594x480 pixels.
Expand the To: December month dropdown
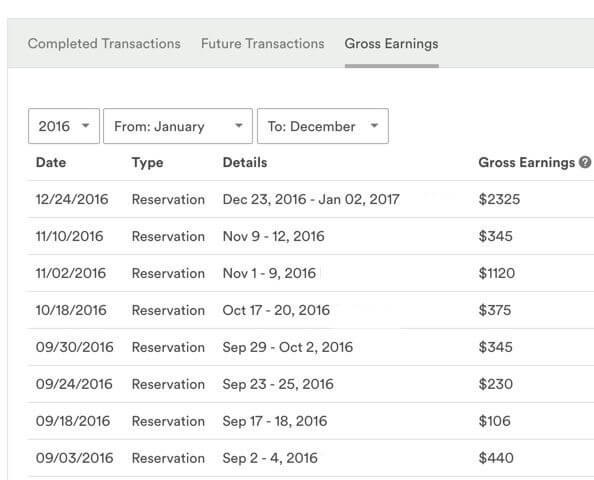click(x=323, y=126)
